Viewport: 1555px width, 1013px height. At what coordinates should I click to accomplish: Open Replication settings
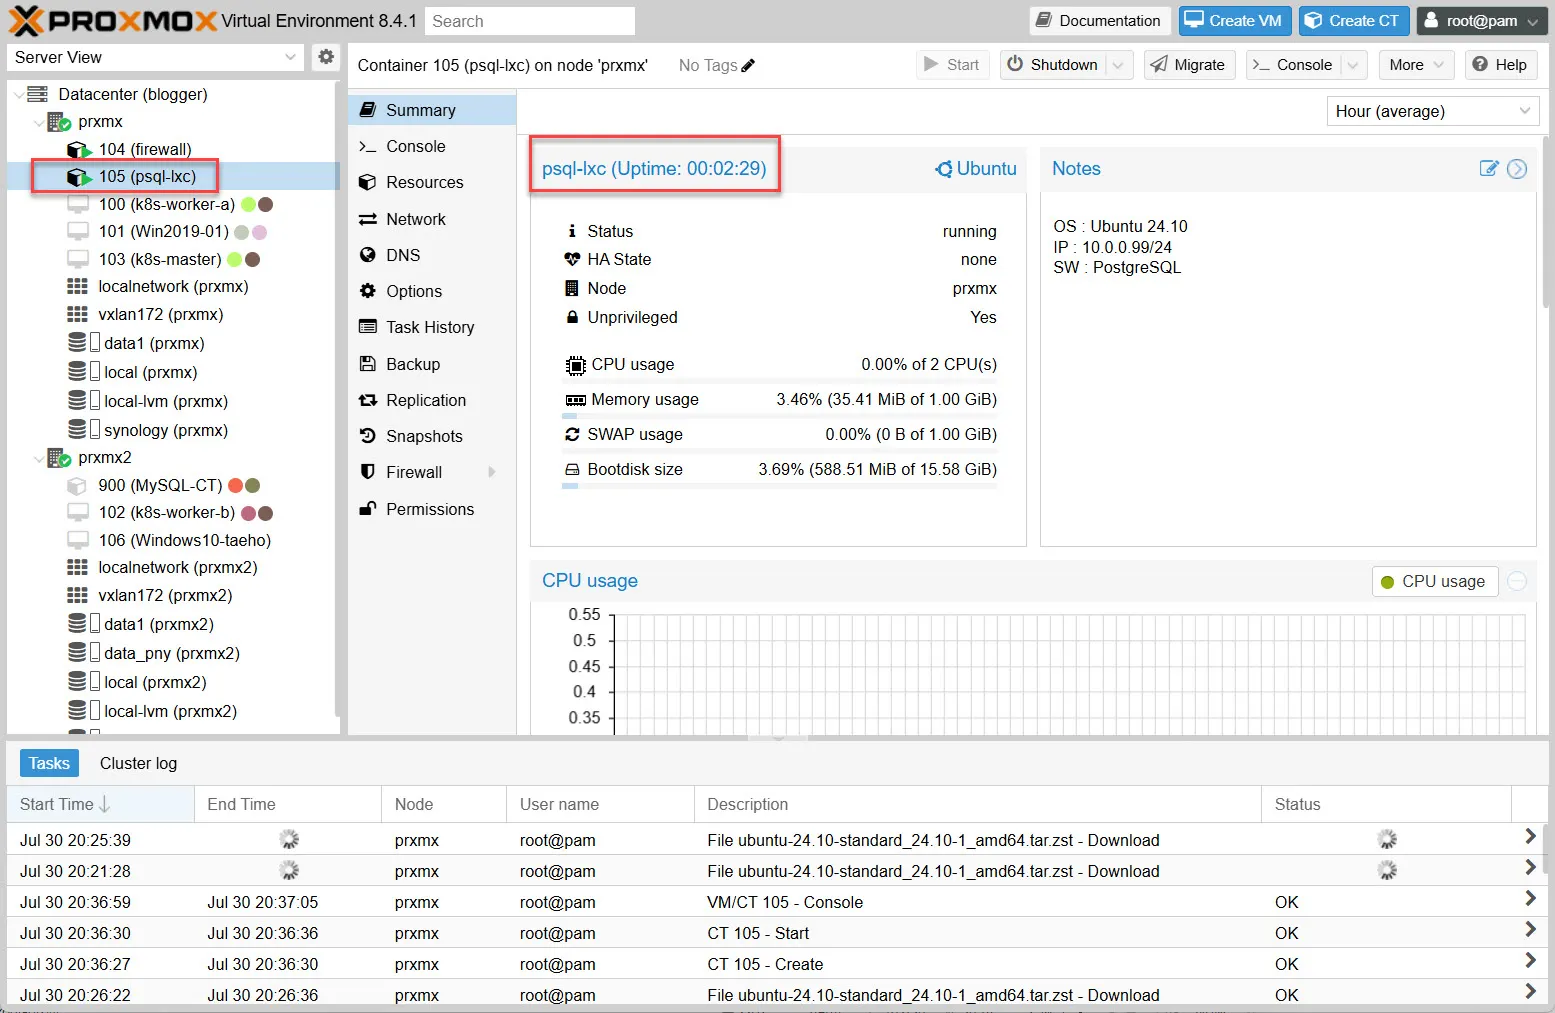coord(425,400)
